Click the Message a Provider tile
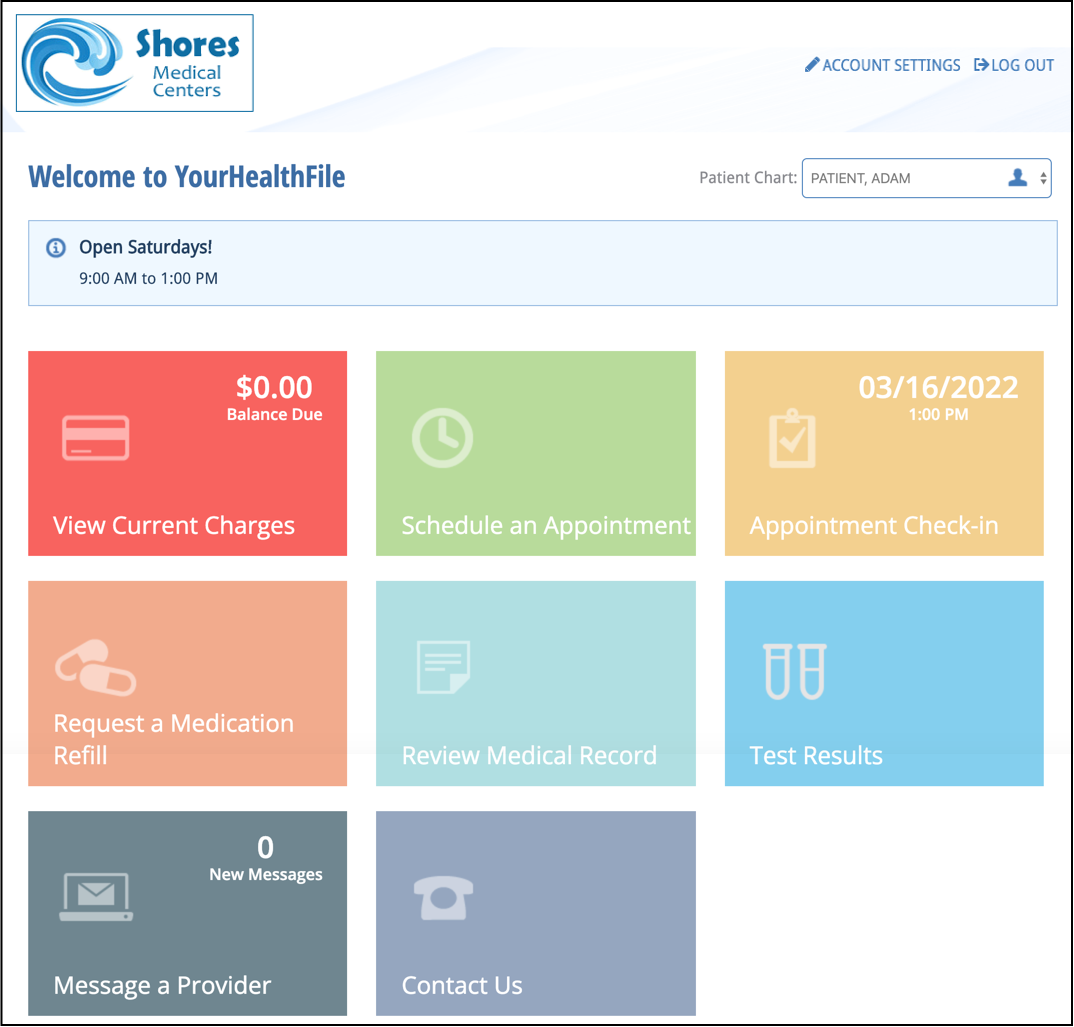1074x1027 pixels. [187, 913]
